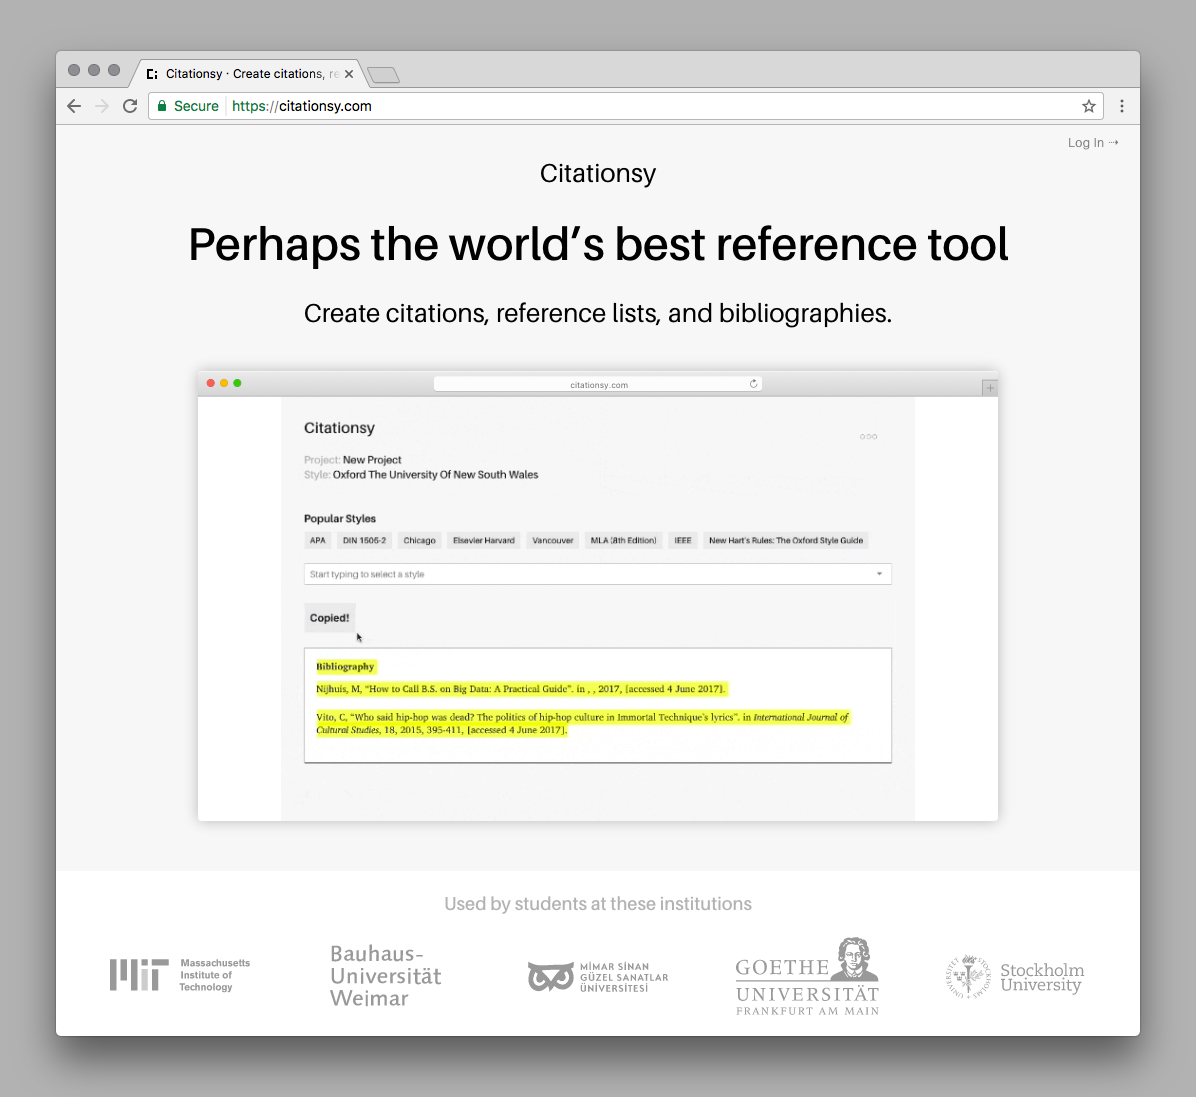Image resolution: width=1196 pixels, height=1097 pixels.
Task: Click the Secure padlock icon
Action: coord(161,105)
